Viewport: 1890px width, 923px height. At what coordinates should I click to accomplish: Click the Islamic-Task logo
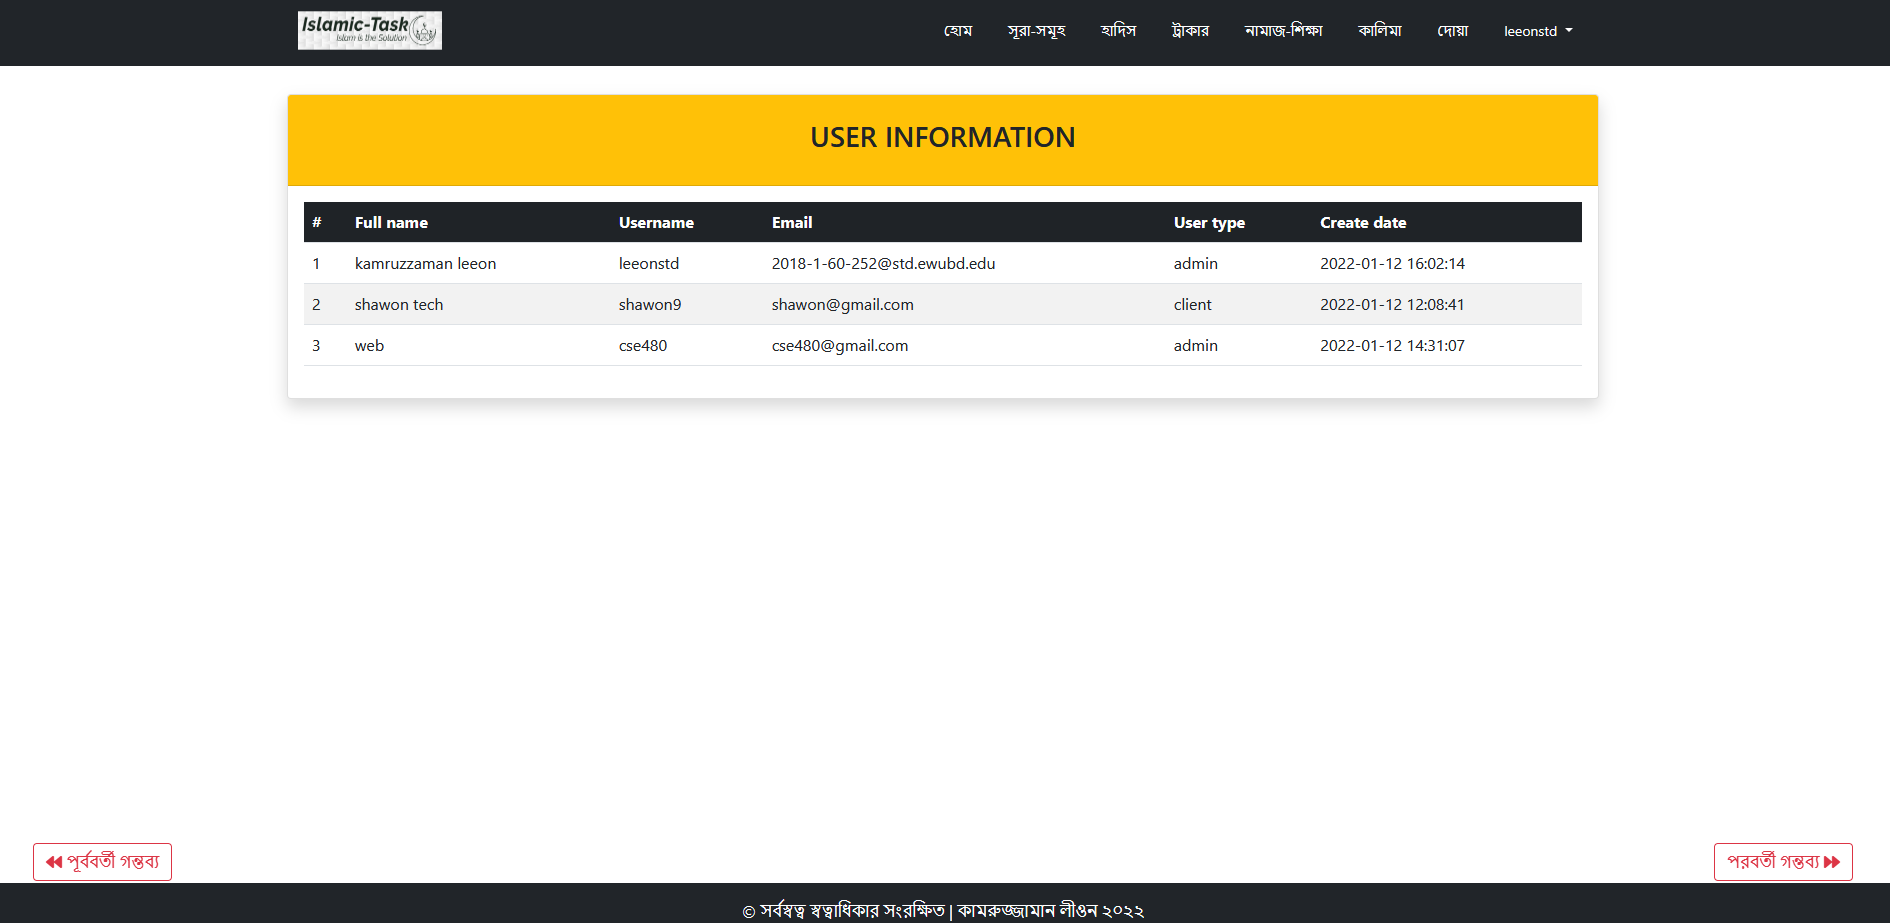point(369,30)
